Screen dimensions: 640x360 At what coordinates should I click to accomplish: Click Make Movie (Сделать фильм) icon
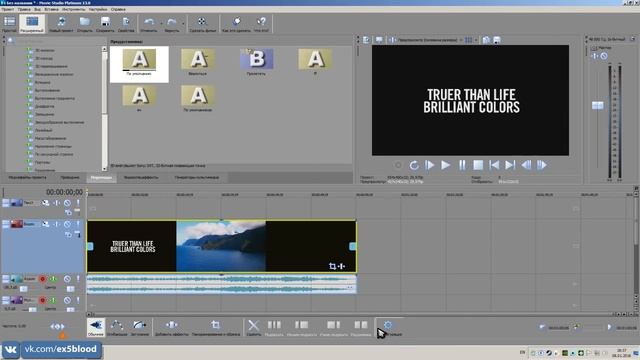click(x=202, y=24)
